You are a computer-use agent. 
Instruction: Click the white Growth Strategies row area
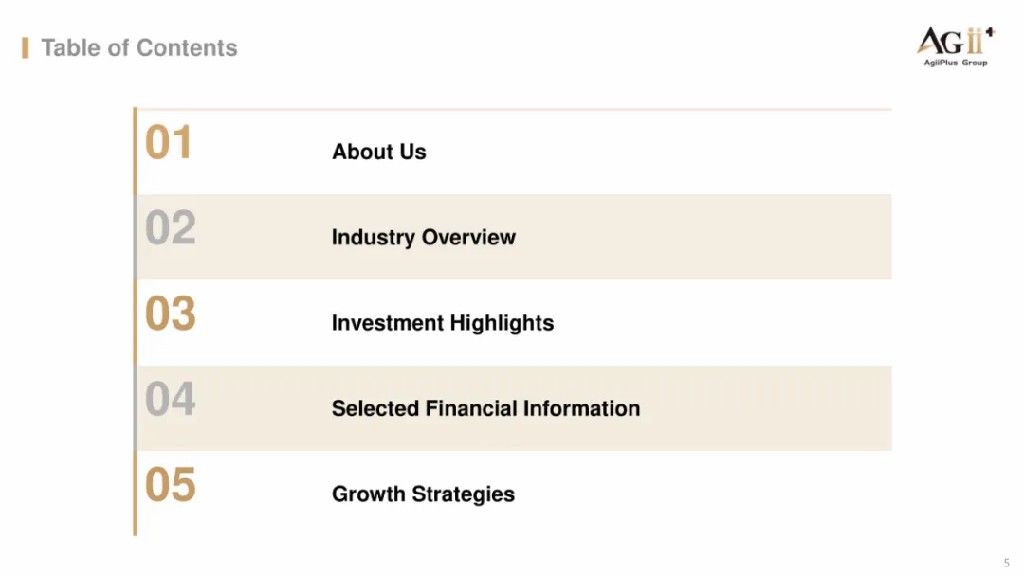coord(513,493)
